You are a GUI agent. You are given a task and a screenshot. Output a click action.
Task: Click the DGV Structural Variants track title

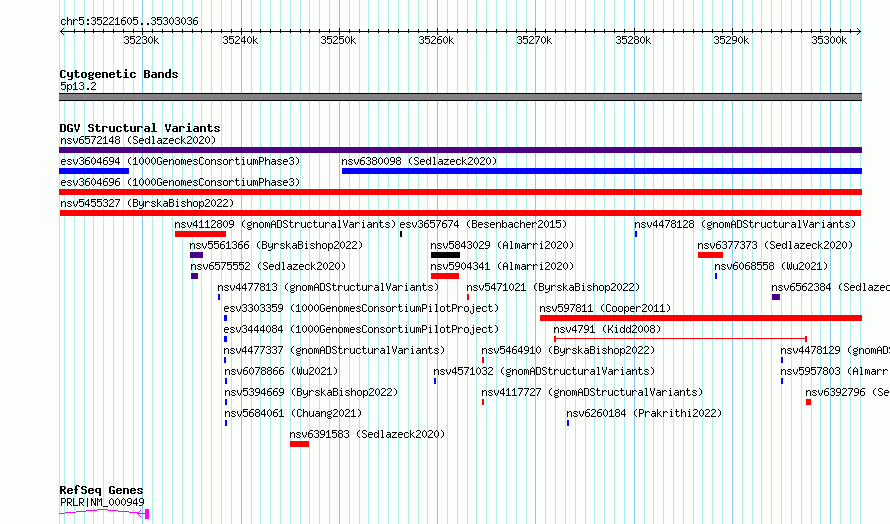click(140, 128)
